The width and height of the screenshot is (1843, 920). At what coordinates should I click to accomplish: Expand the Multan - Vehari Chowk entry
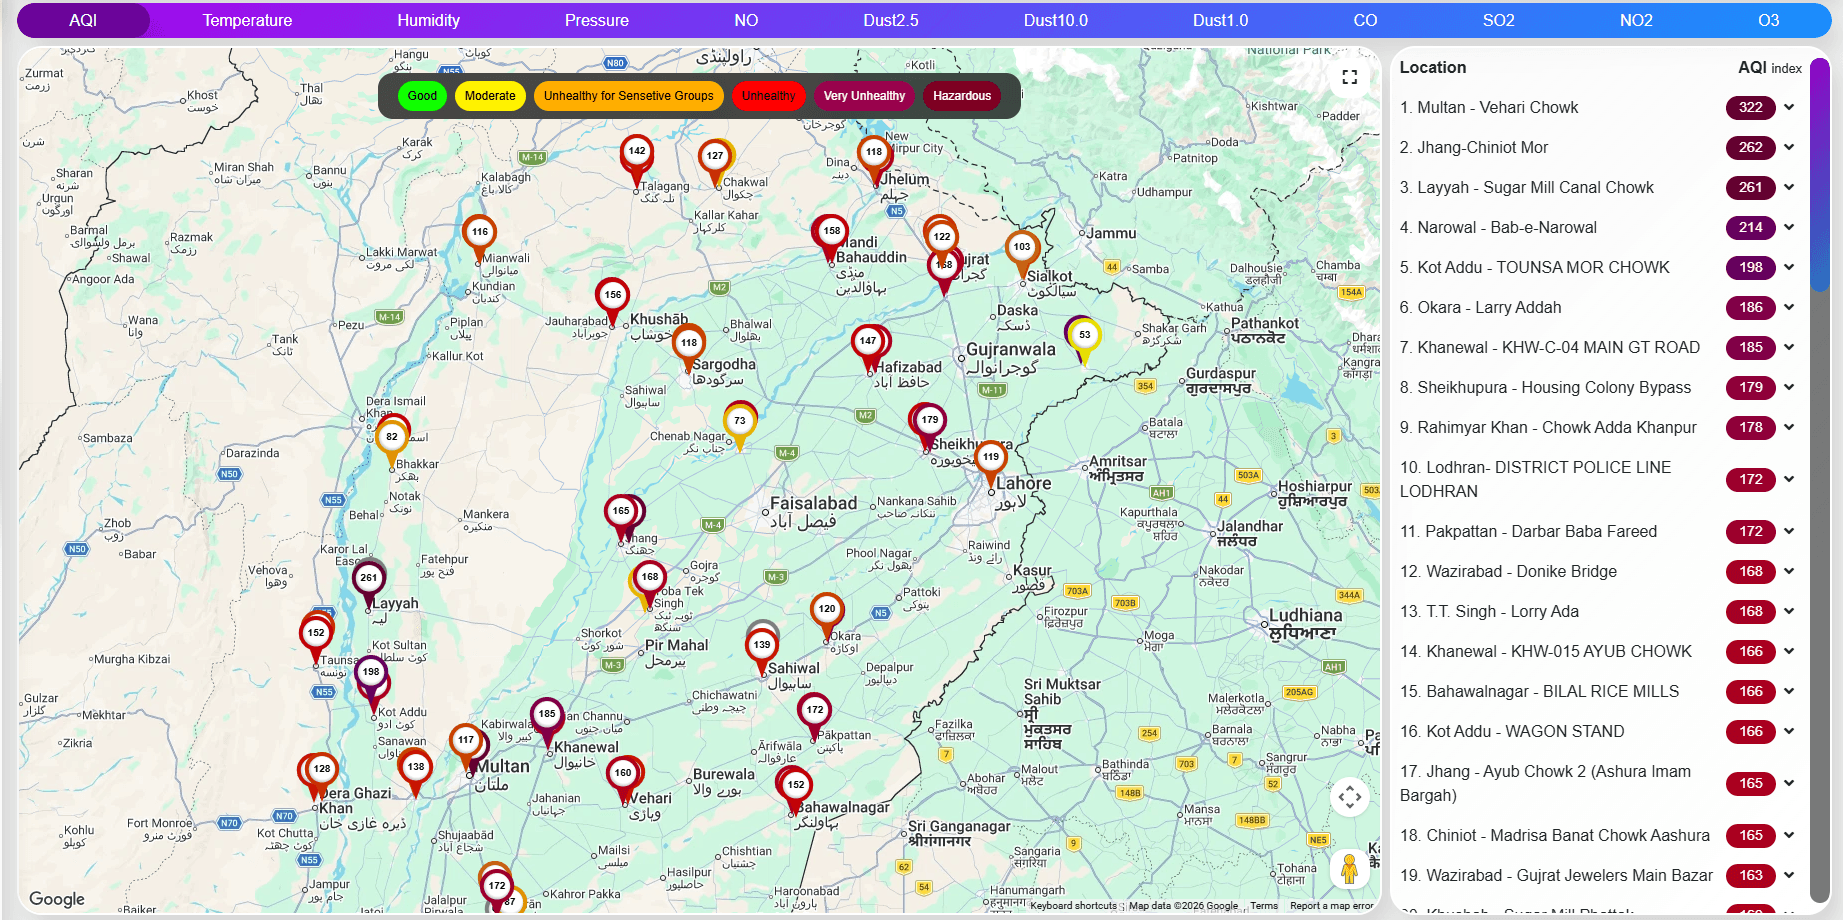[x=1789, y=107]
